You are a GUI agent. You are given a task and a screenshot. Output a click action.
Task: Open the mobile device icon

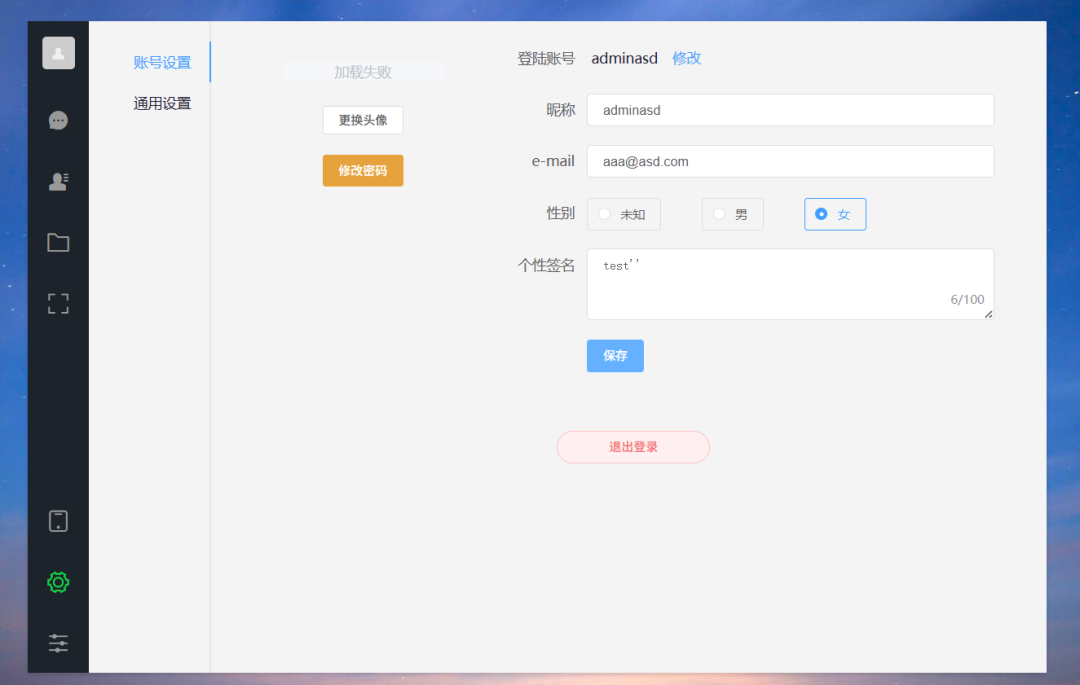coord(57,520)
